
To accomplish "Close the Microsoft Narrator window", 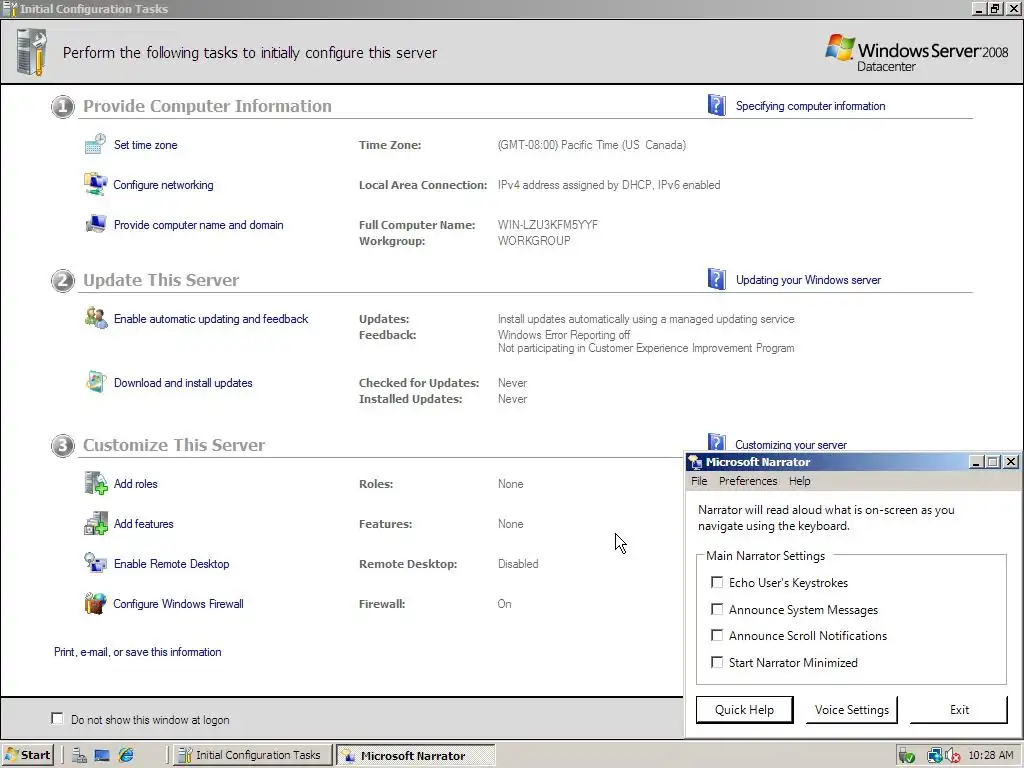I will 1011,462.
